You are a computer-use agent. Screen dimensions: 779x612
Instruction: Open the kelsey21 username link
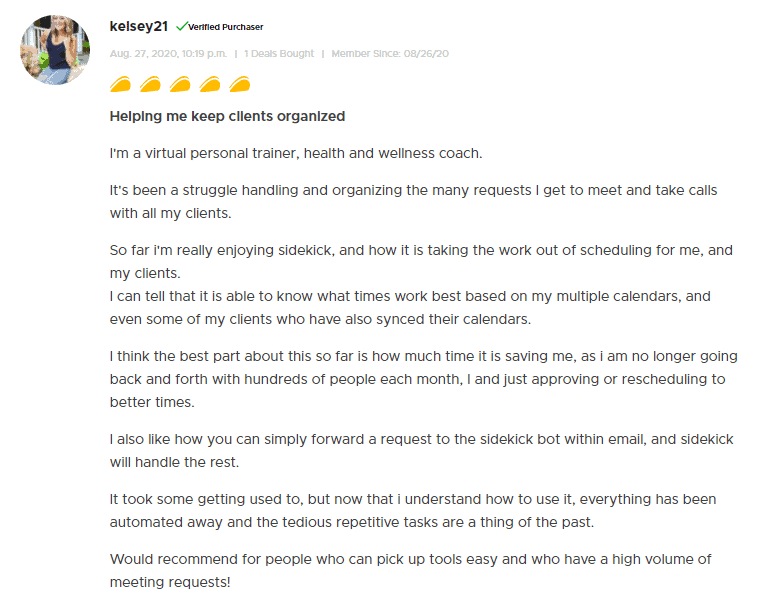139,26
